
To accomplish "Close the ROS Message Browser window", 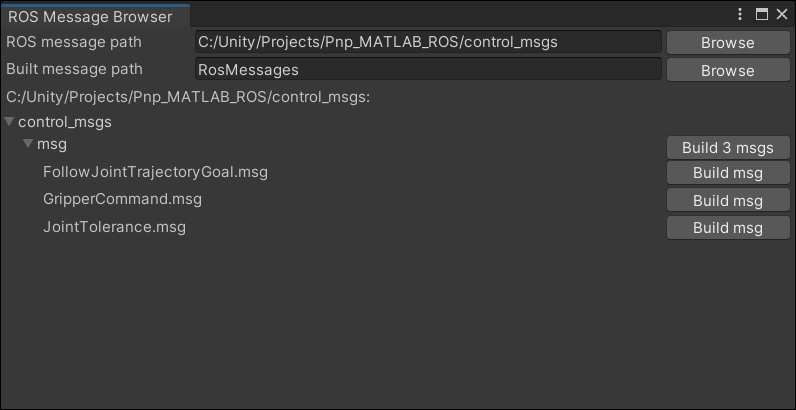I will [780, 14].
